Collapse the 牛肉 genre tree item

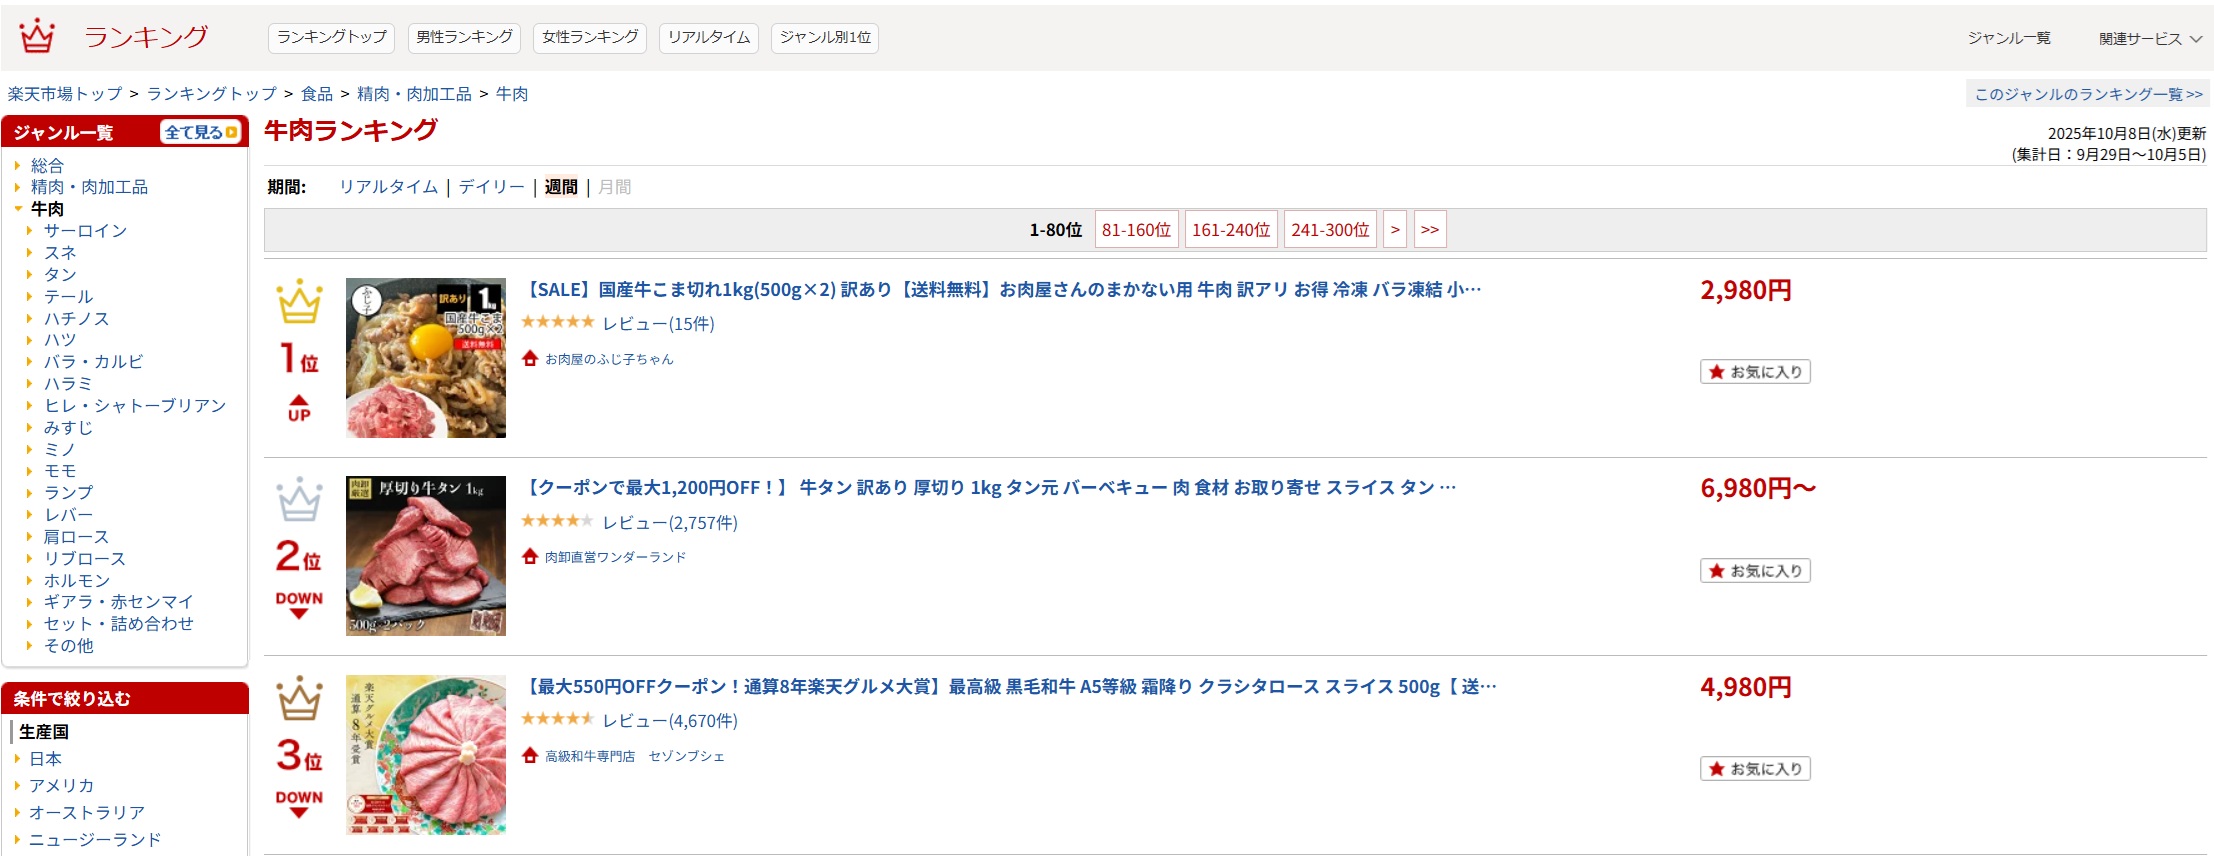18,209
